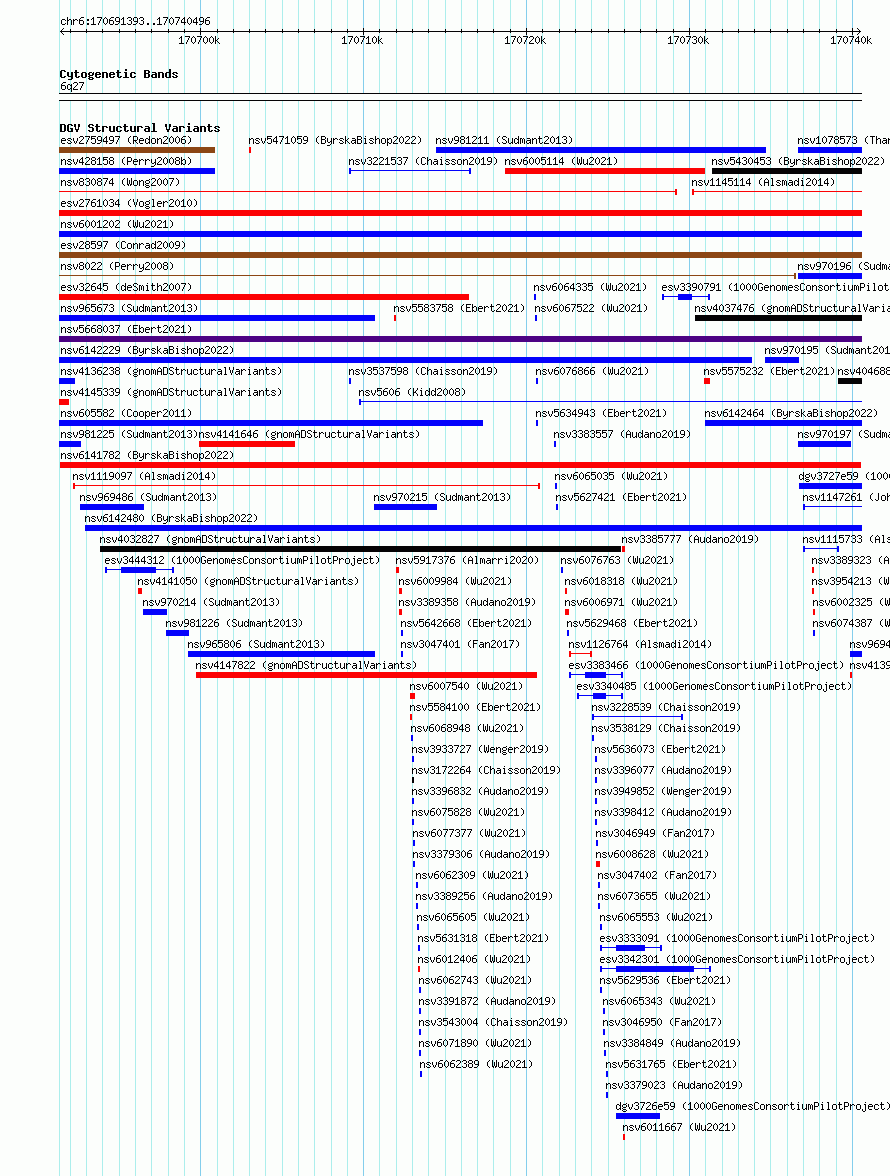The width and height of the screenshot is (890, 1176).
Task: Click the brown bar under esv28597
Action: tap(460, 255)
